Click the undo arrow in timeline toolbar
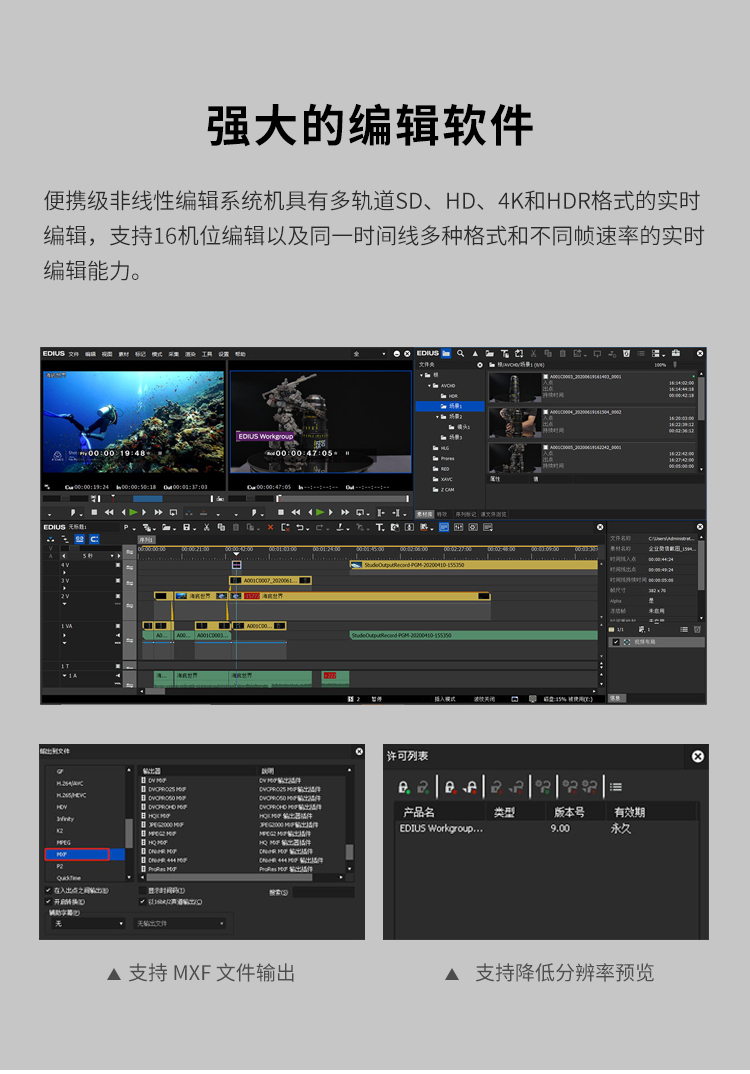 pos(302,527)
